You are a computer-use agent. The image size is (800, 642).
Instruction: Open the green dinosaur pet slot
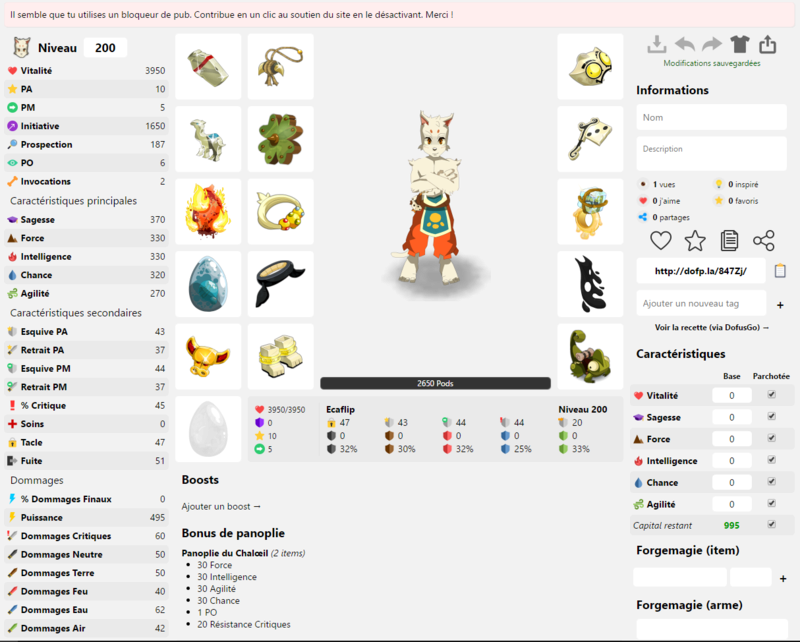click(x=590, y=357)
